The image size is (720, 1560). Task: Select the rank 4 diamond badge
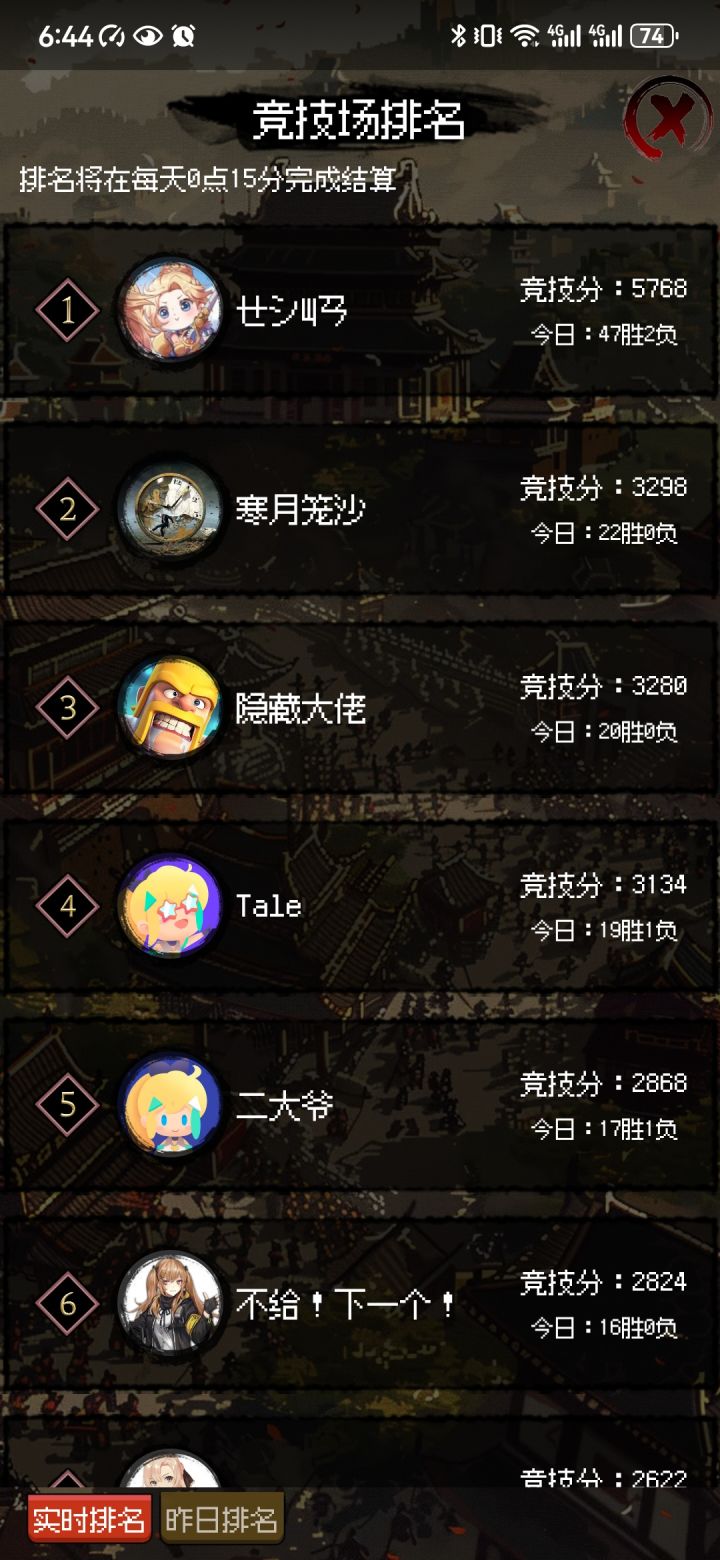67,906
